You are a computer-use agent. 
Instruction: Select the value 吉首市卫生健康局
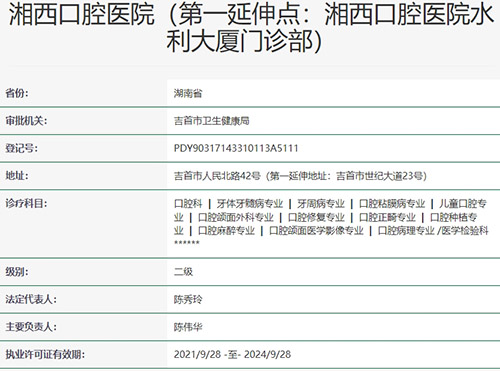pos(212,121)
